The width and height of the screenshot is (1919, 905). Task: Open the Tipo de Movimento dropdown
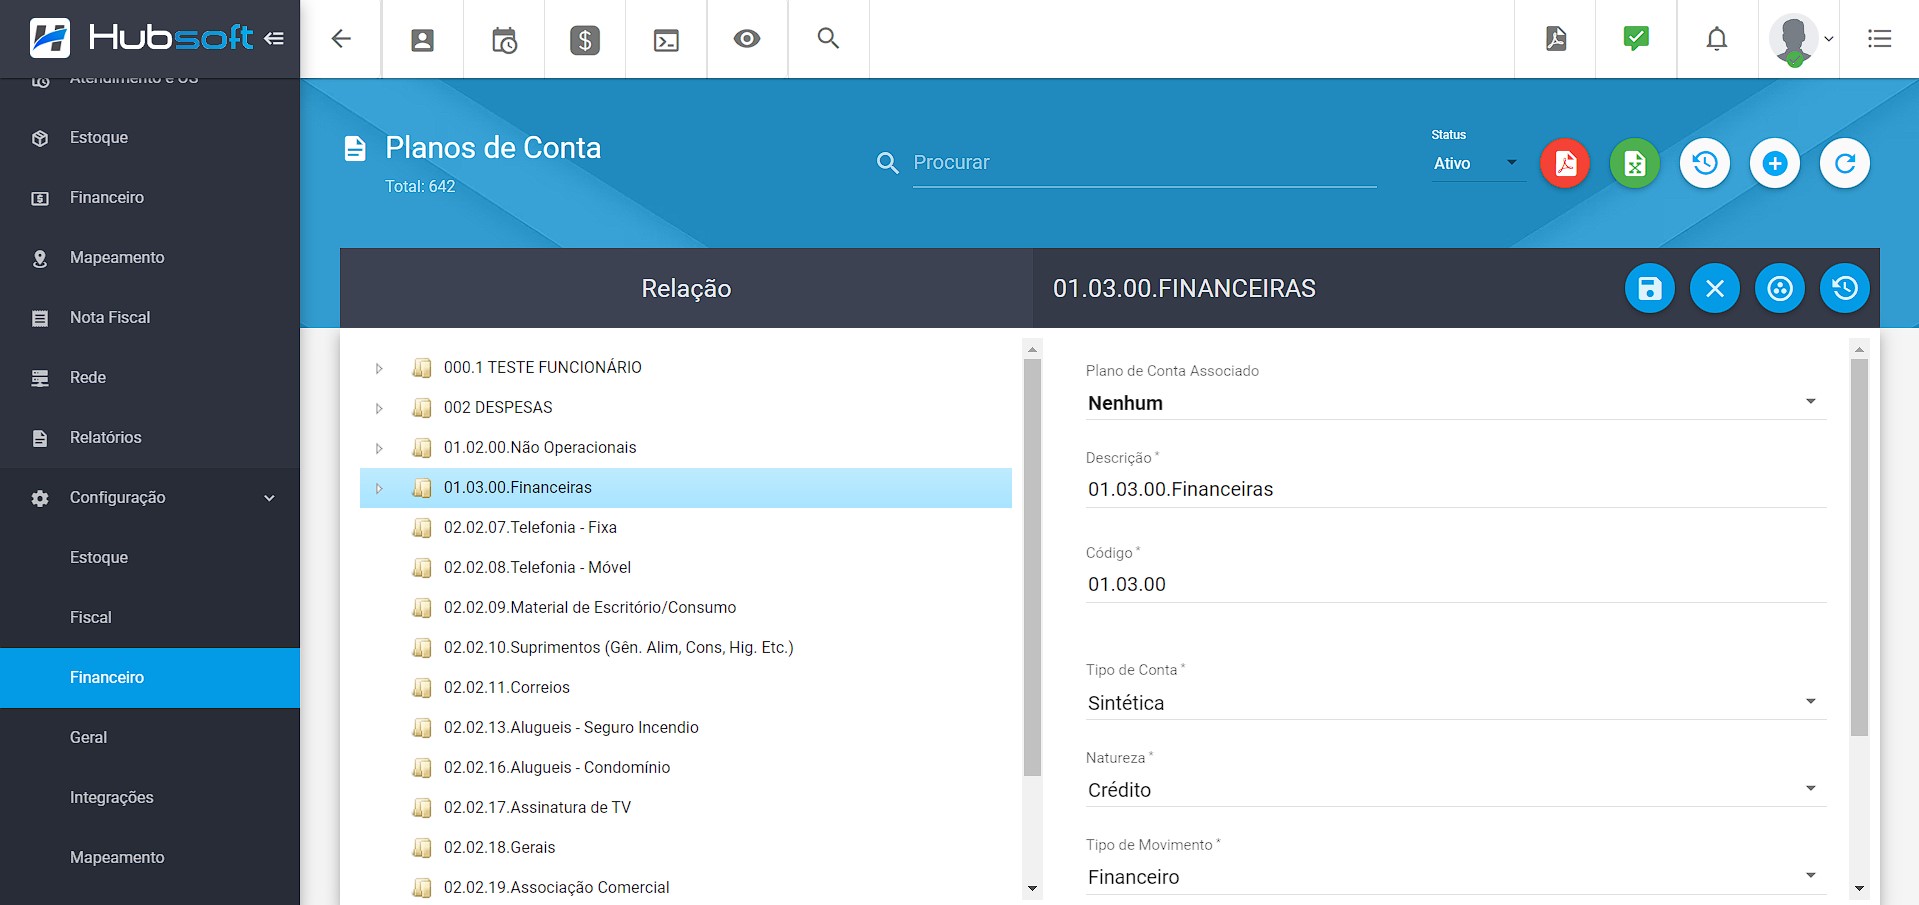pos(1455,877)
